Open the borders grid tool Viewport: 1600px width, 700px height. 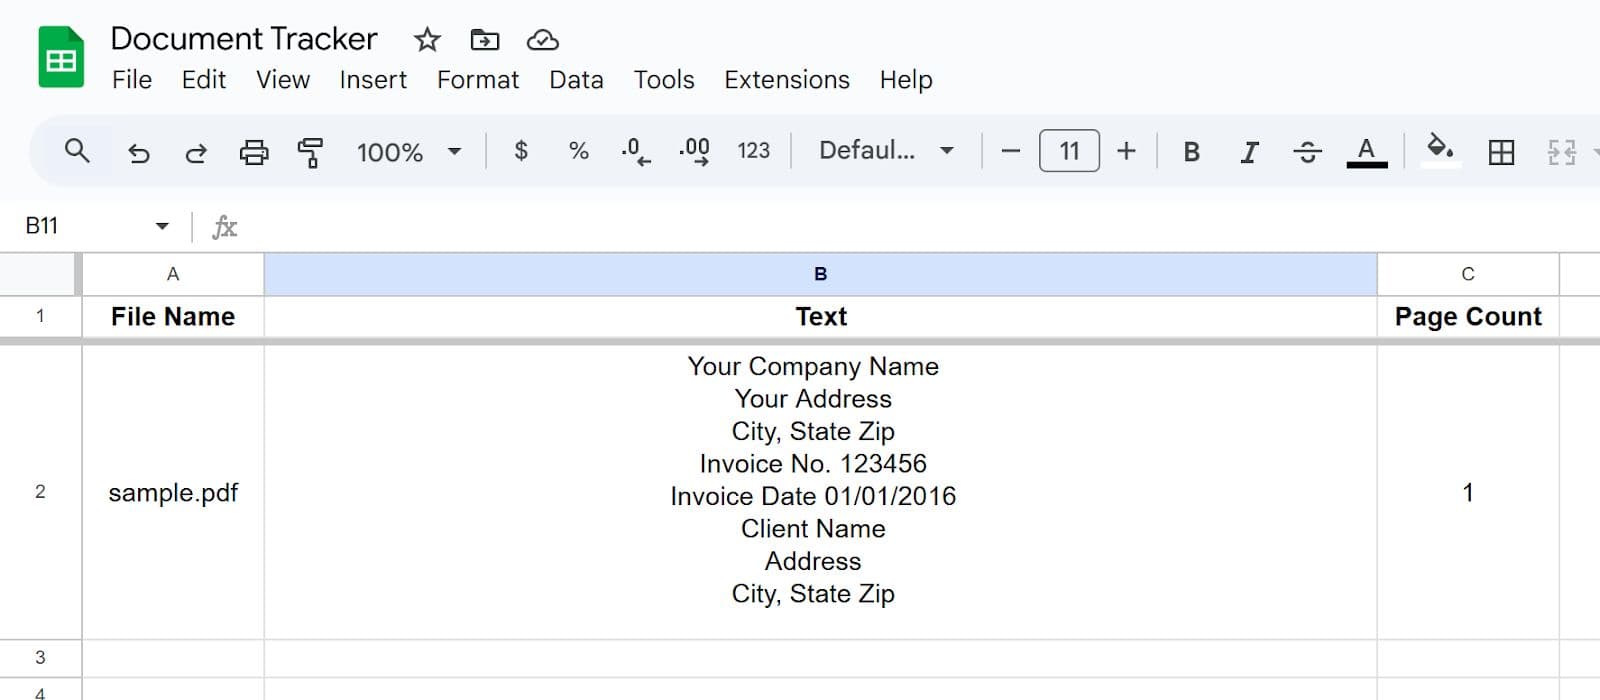(1501, 152)
